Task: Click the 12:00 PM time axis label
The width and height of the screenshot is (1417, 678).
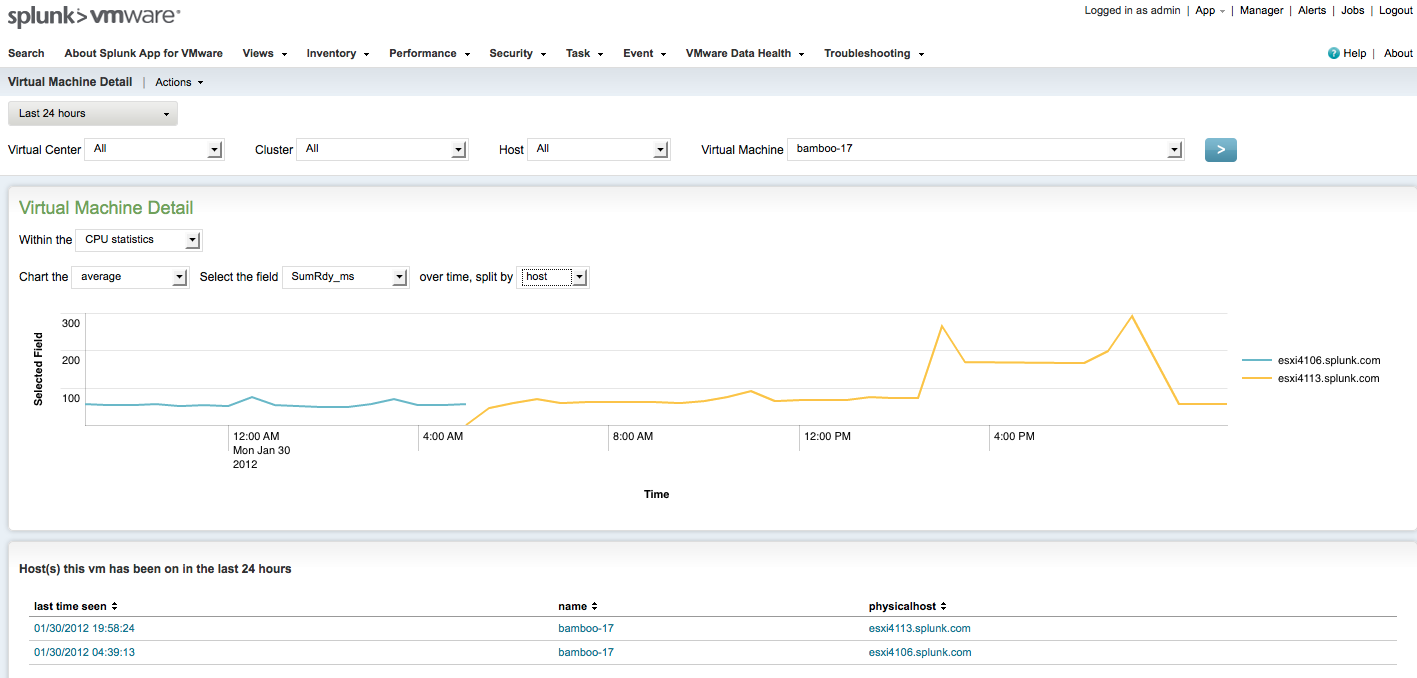Action: pyautogui.click(x=827, y=436)
